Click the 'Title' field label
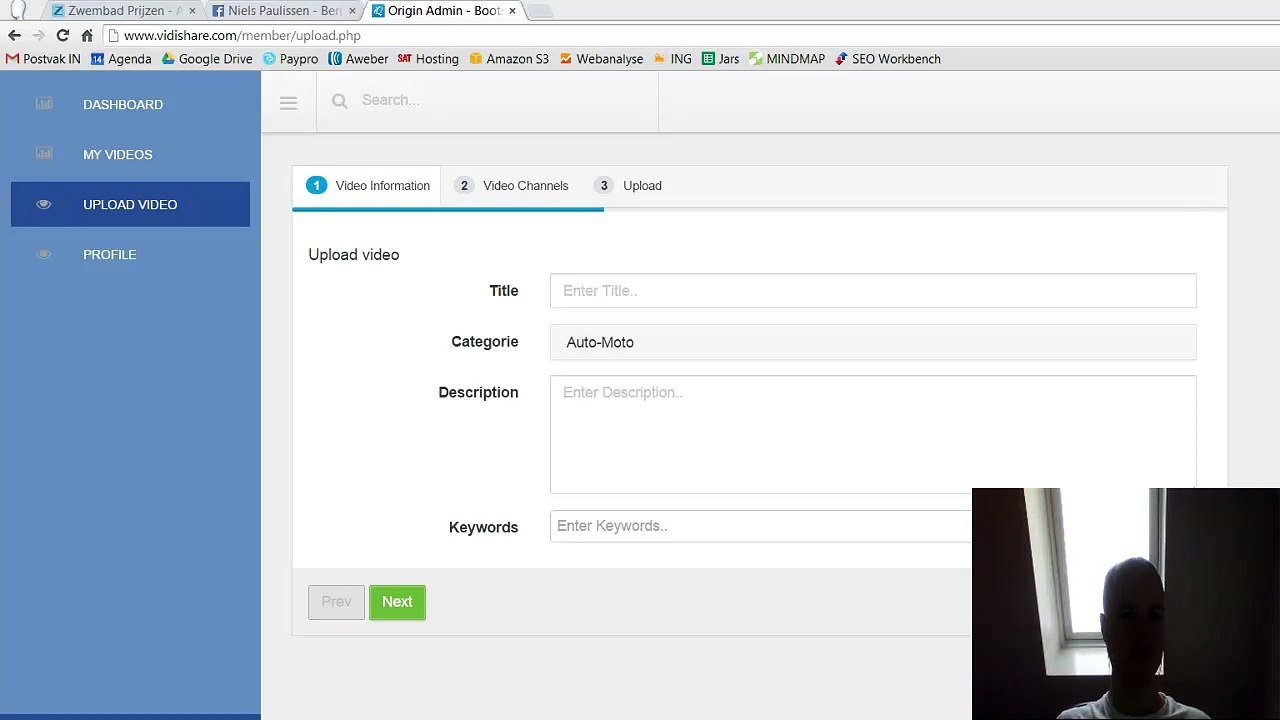This screenshot has height=720, width=1280. point(504,291)
